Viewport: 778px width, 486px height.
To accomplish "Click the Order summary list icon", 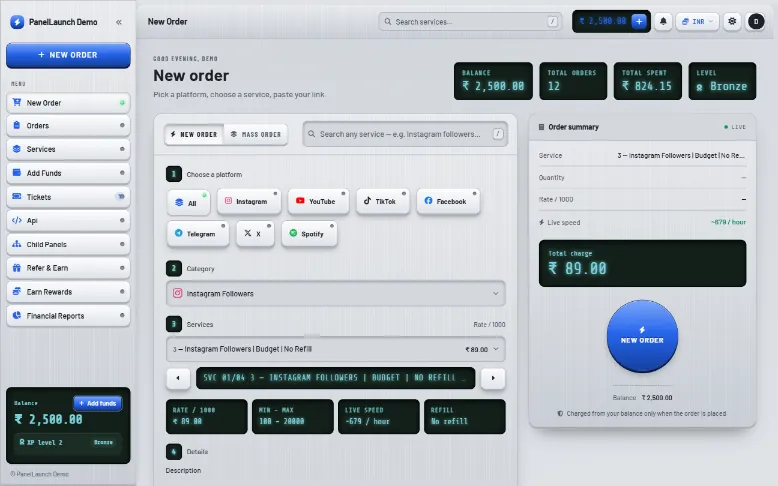I will tap(541, 127).
